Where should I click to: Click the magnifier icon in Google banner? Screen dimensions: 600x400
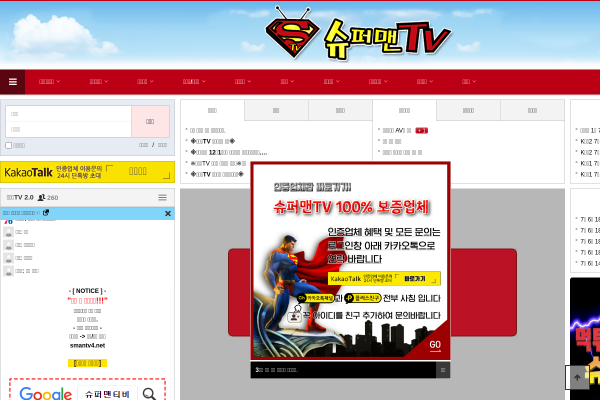149,393
